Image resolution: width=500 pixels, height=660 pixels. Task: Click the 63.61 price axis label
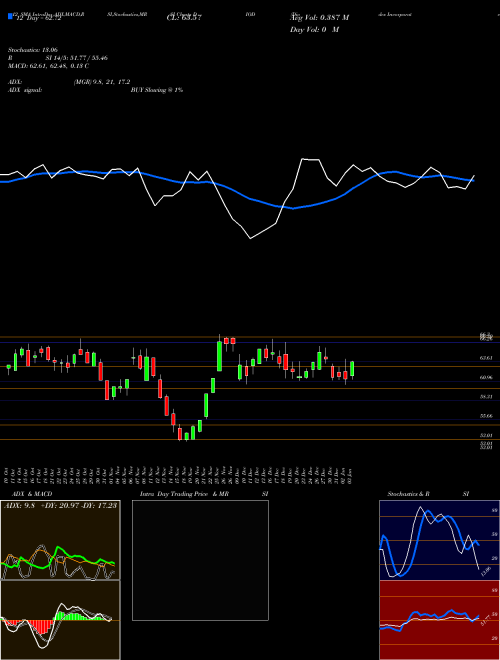[486, 358]
